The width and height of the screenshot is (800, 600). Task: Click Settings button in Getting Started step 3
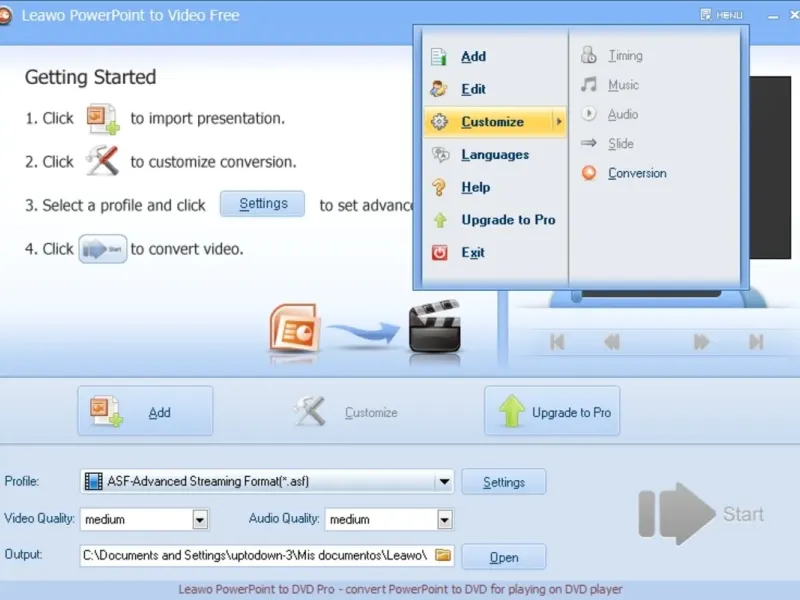pyautogui.click(x=262, y=204)
